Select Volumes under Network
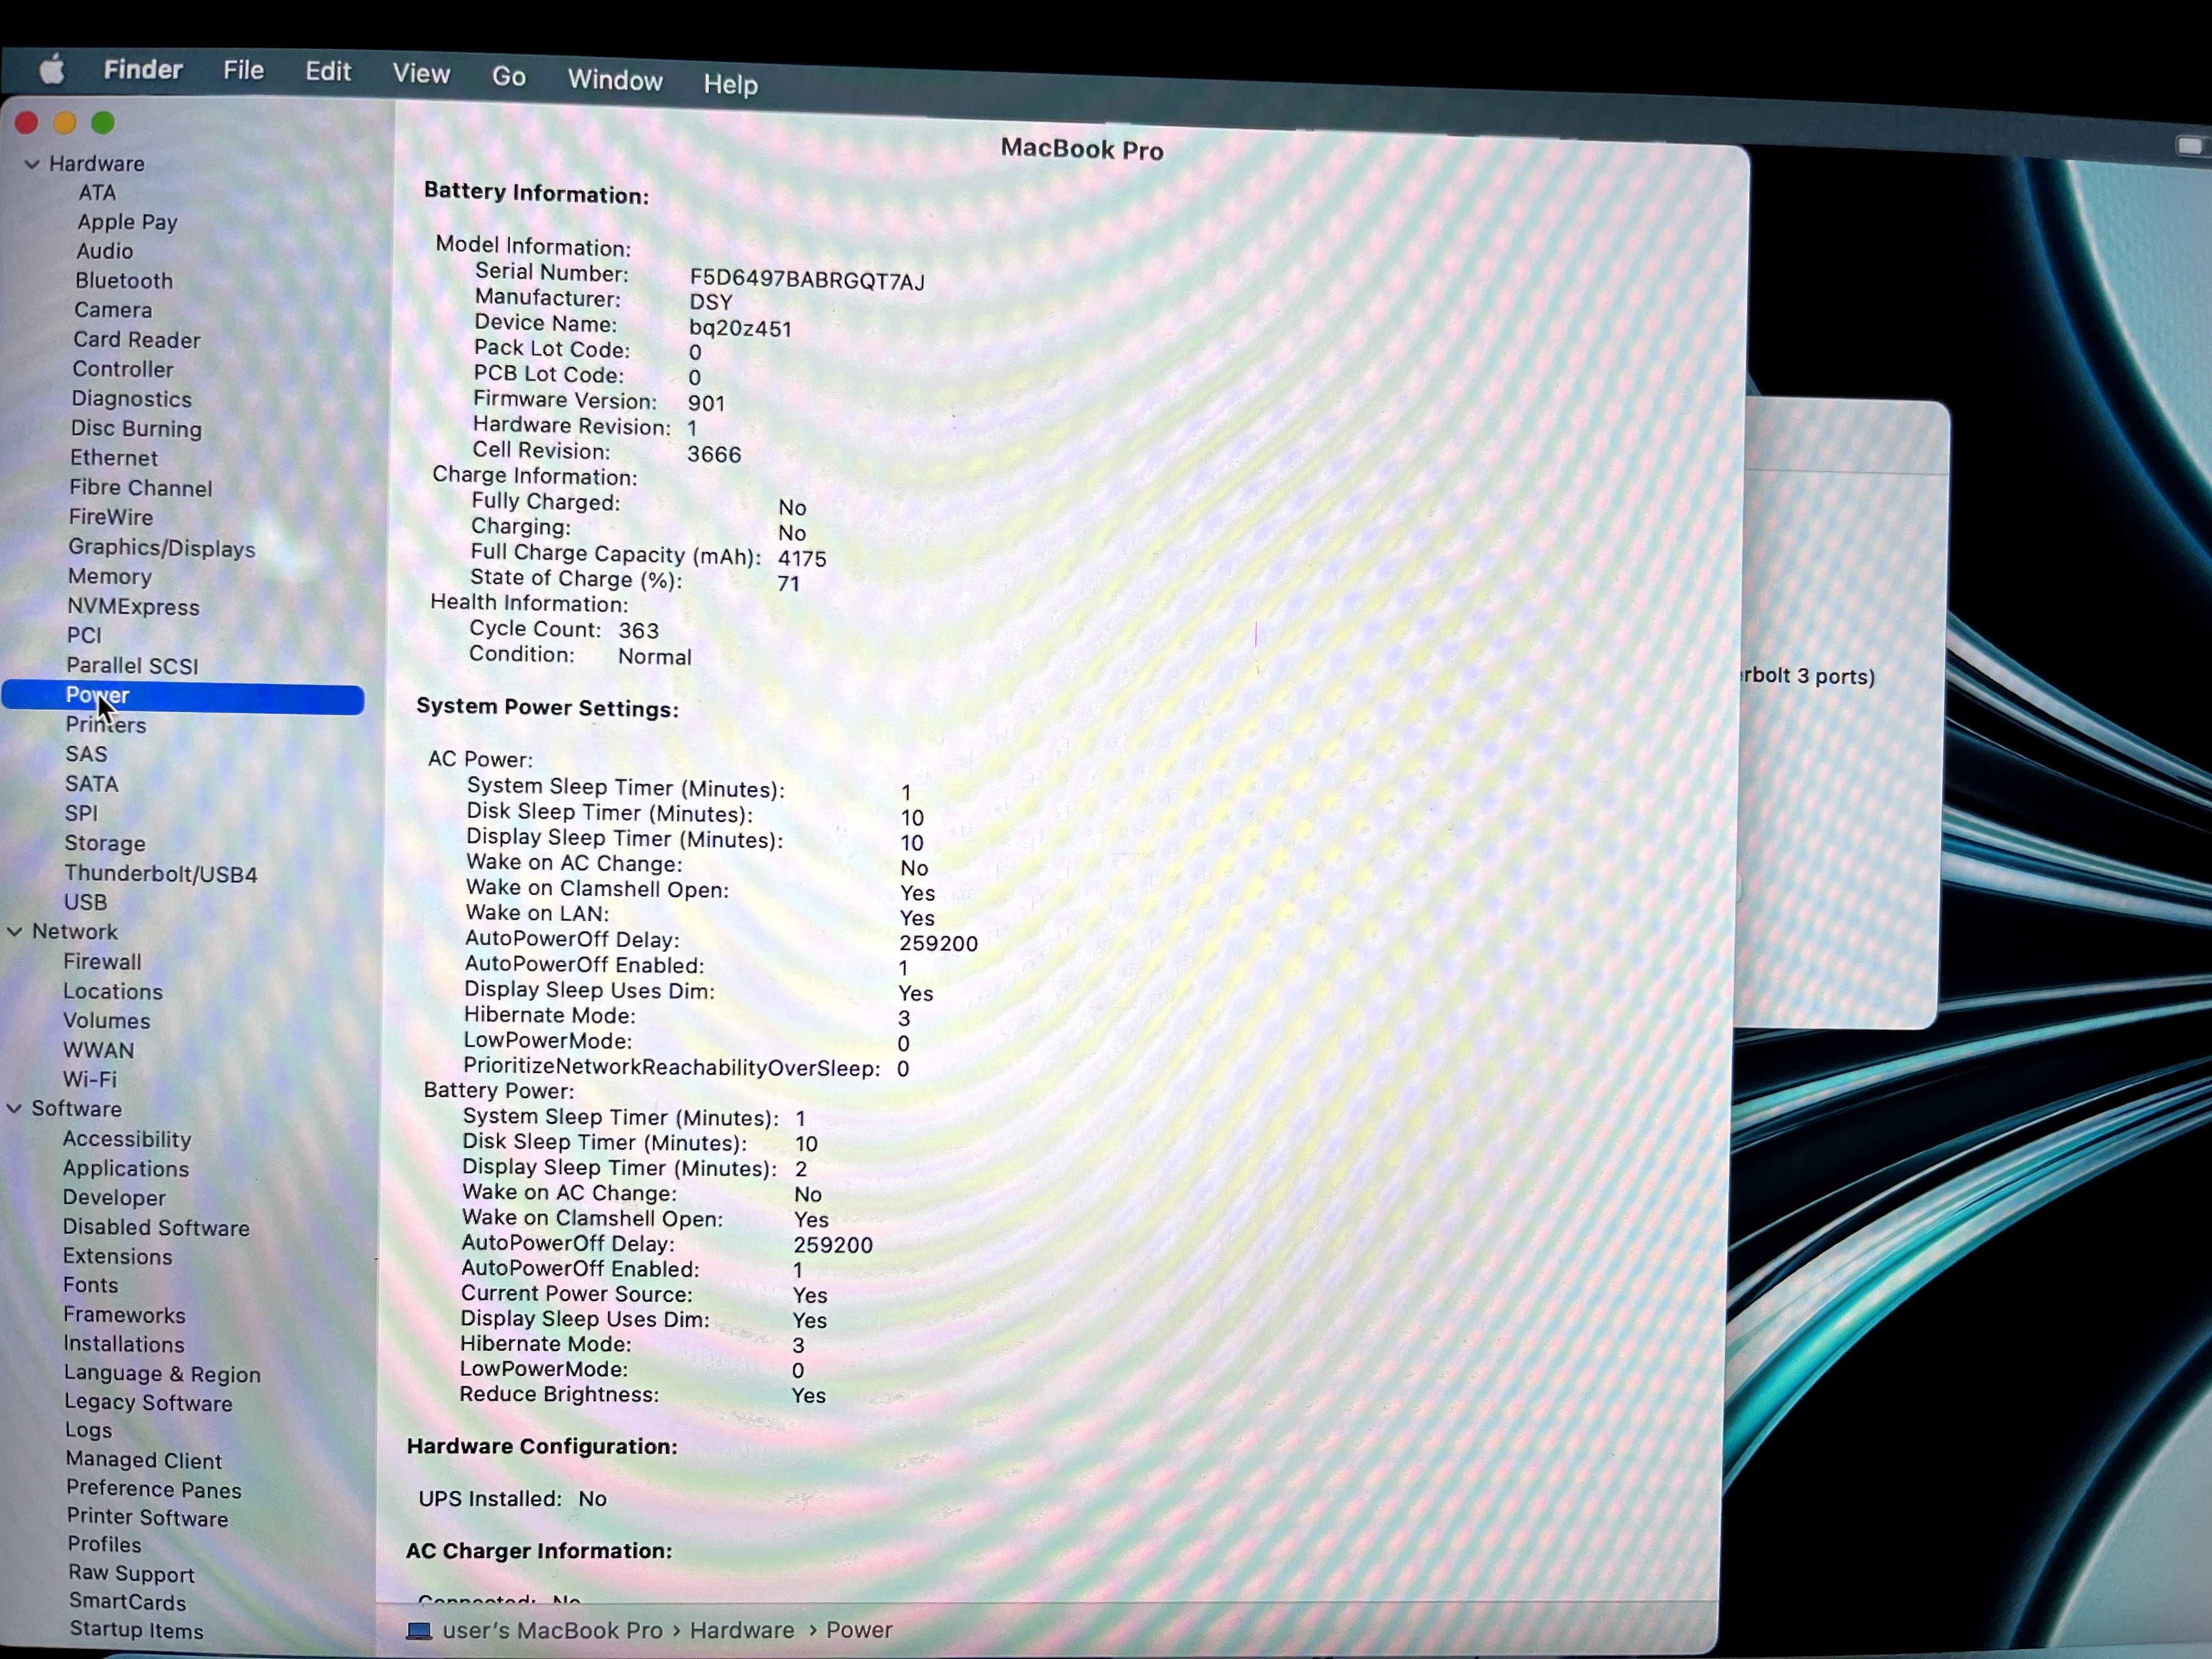This screenshot has height=1659, width=2212. [x=107, y=1021]
